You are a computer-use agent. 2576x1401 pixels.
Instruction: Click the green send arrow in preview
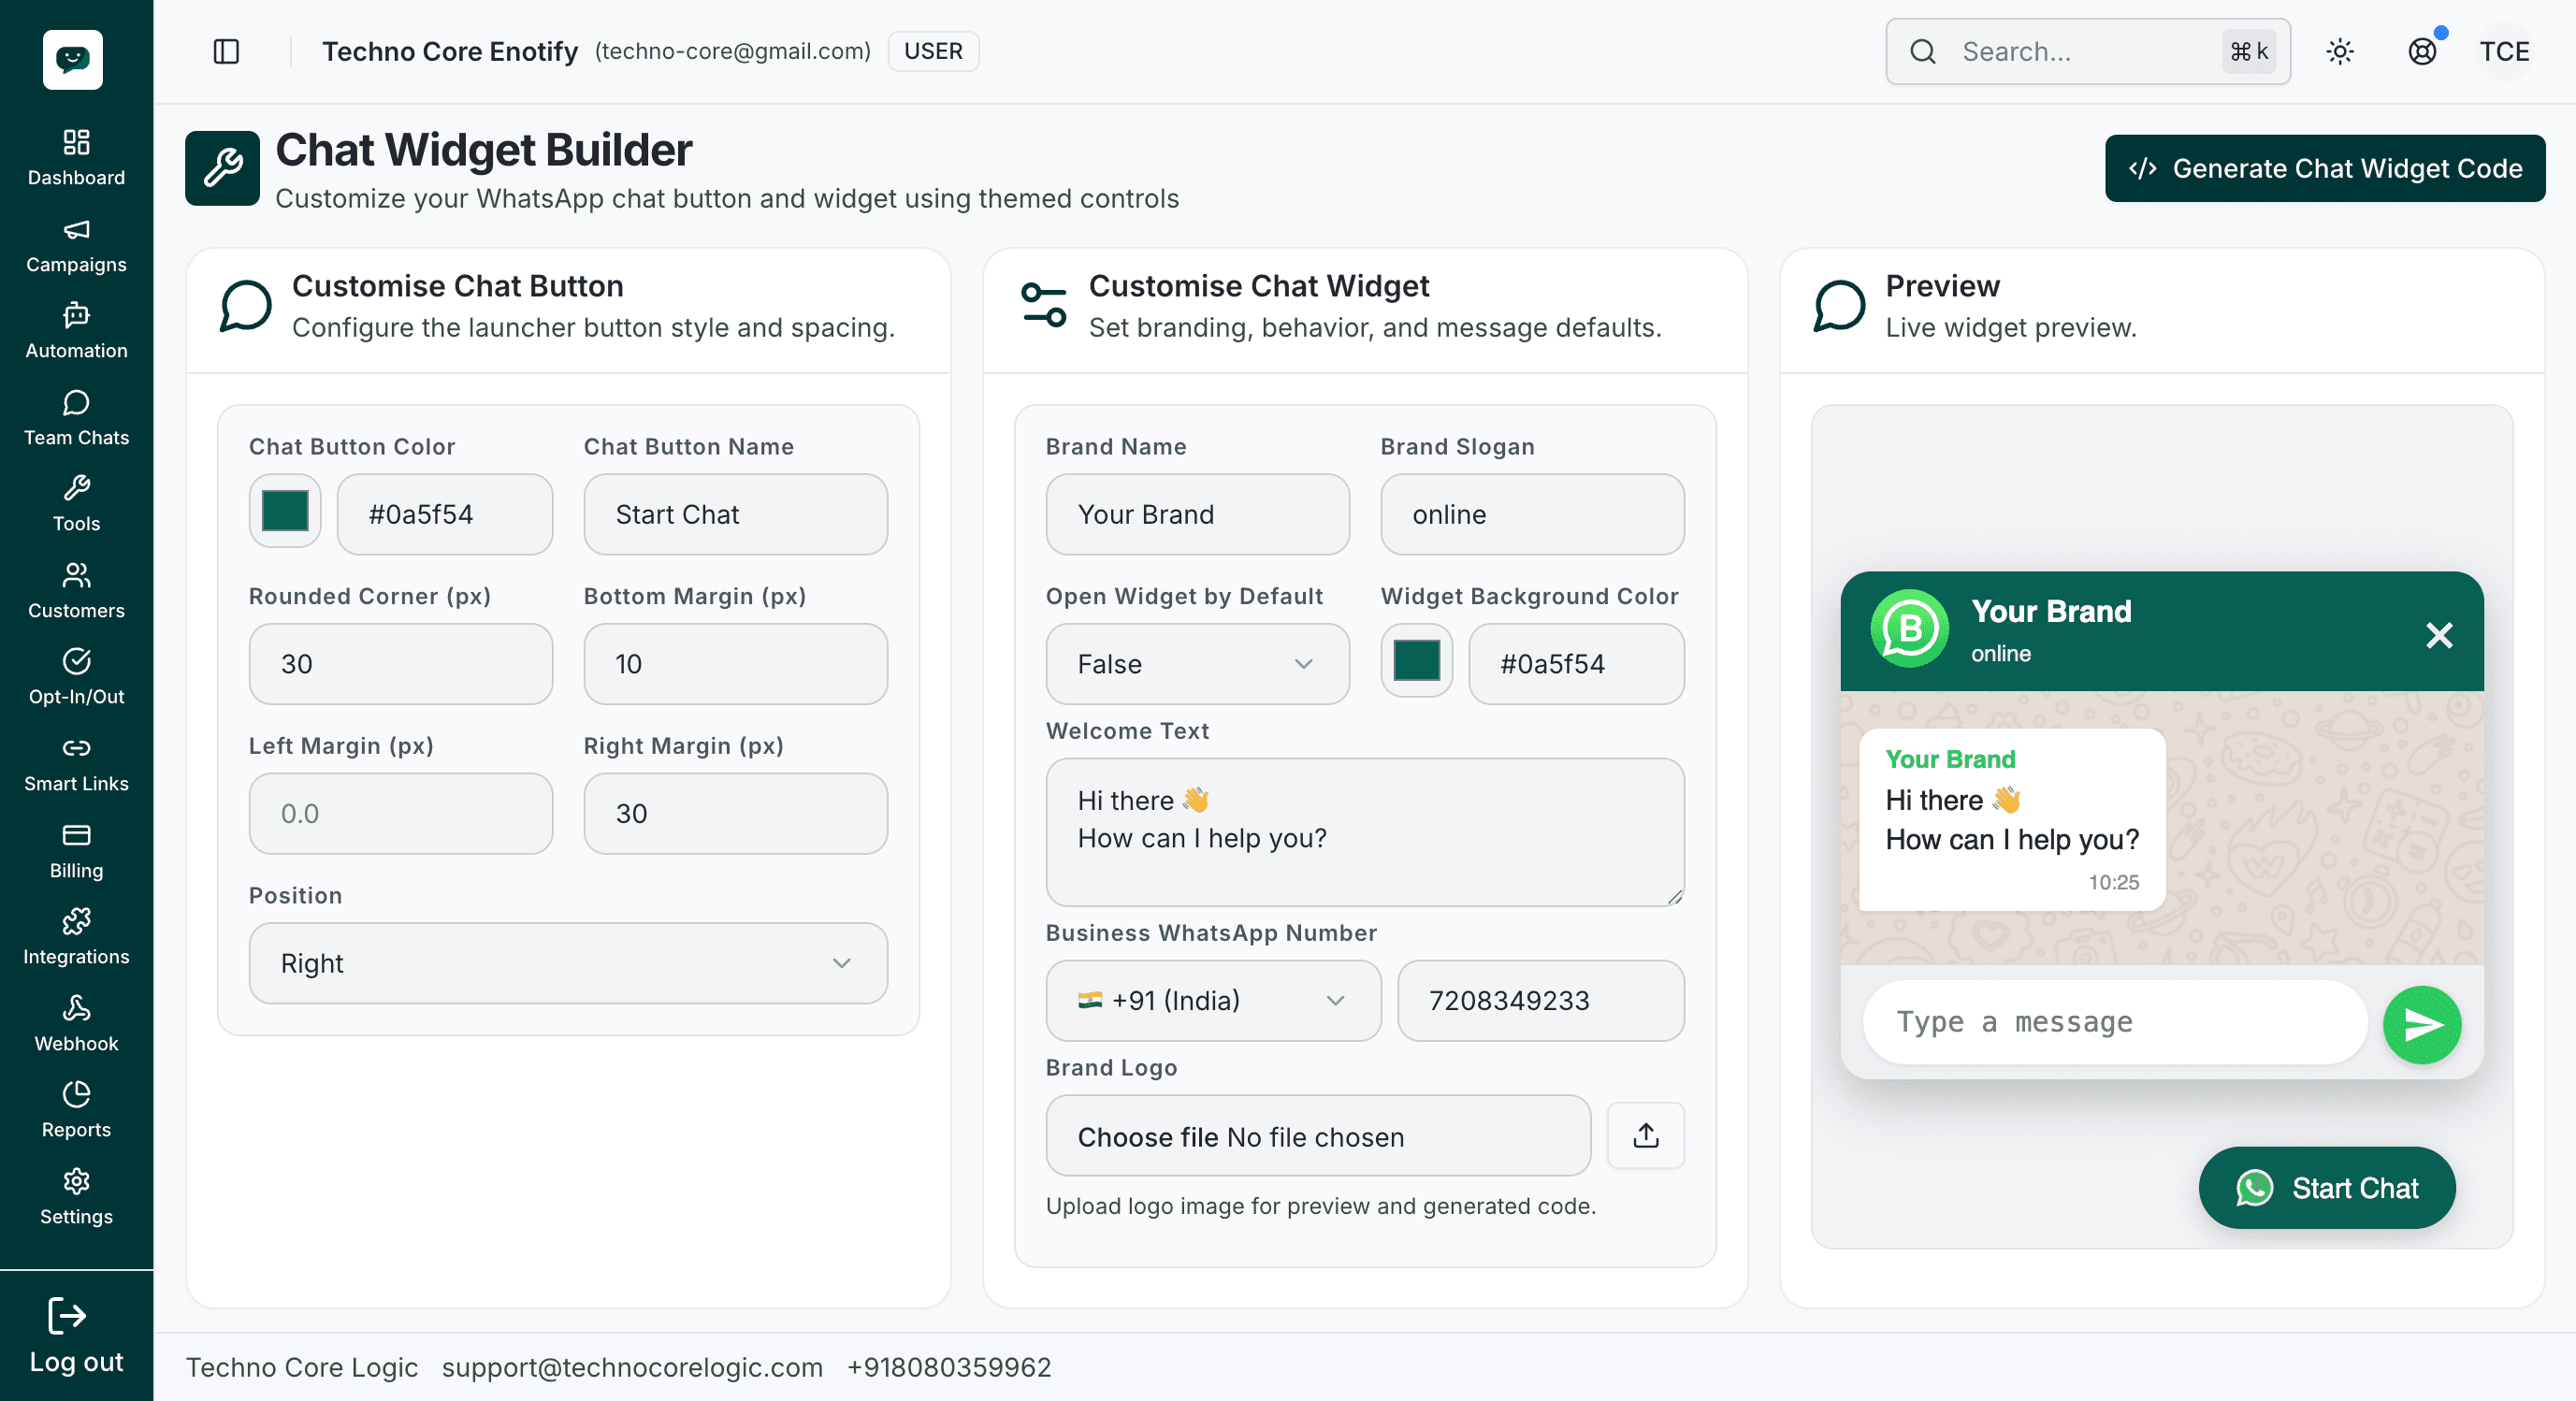[x=2422, y=1024]
